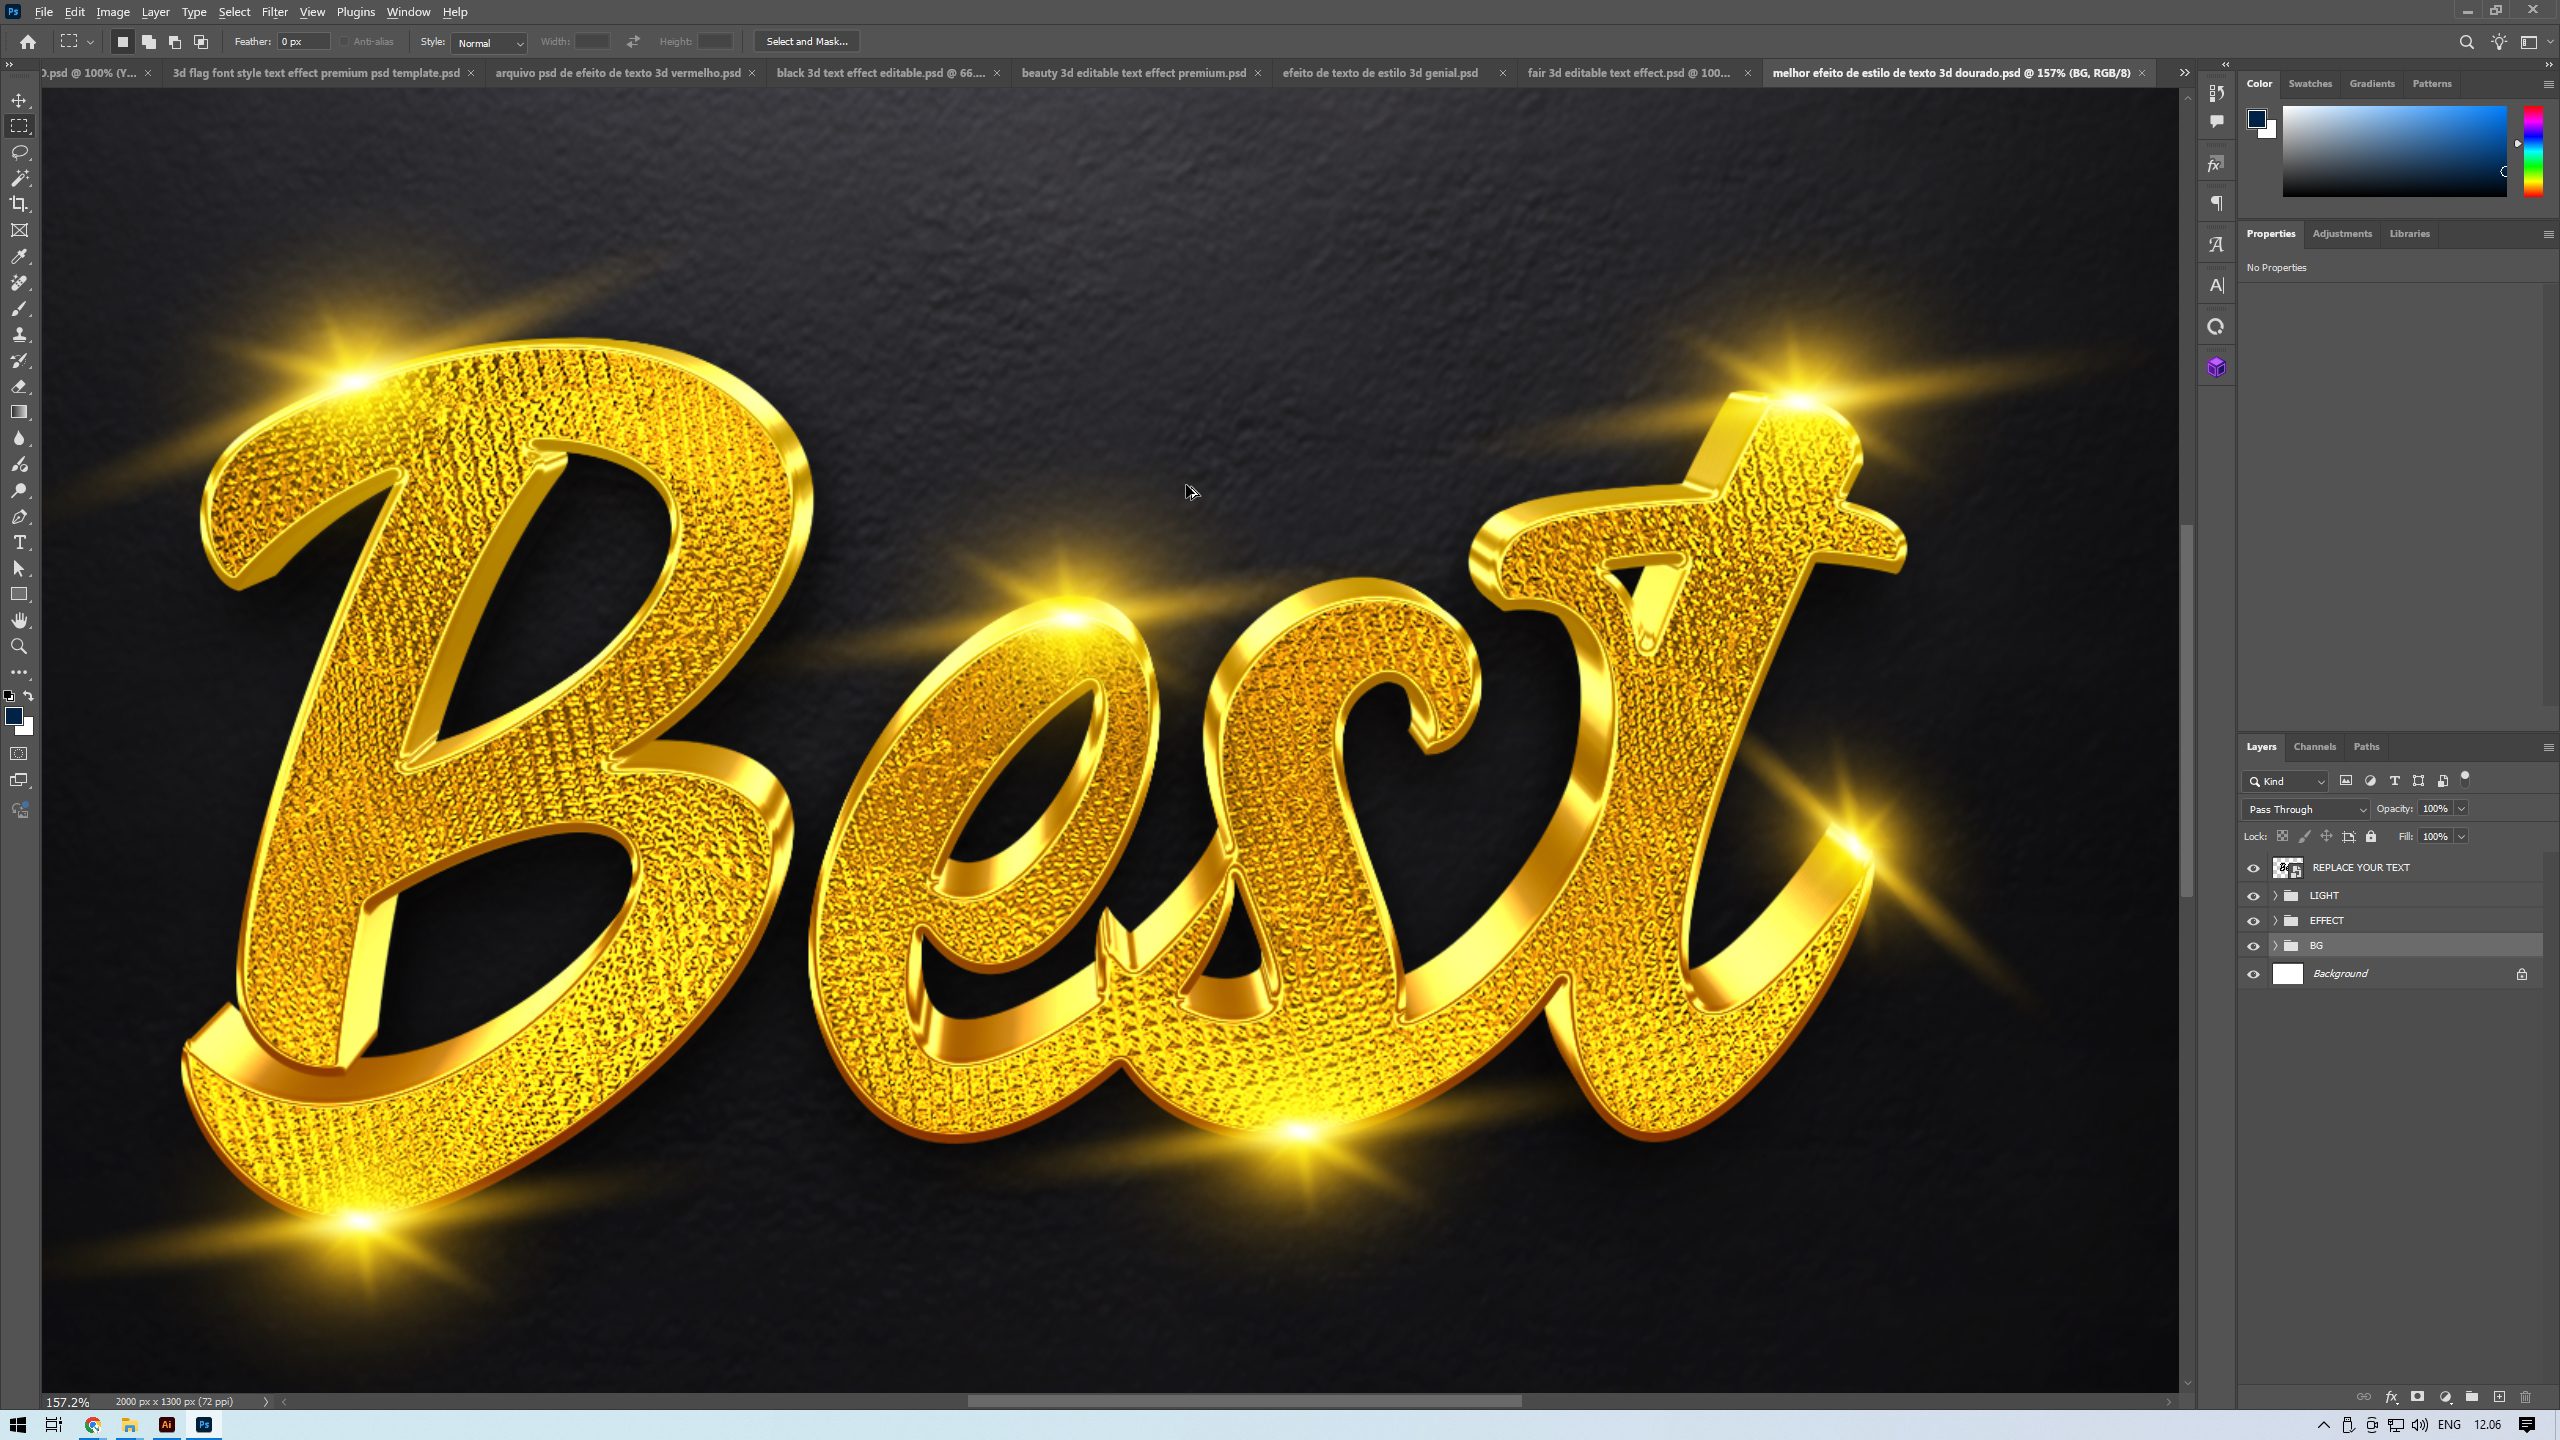Select the Eyedropper tool

[x=19, y=256]
